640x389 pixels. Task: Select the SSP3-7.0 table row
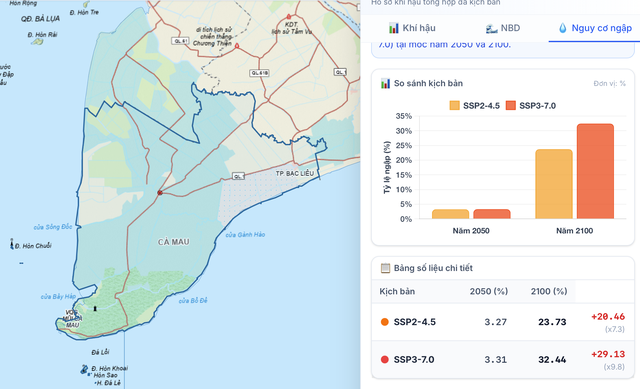click(503, 360)
